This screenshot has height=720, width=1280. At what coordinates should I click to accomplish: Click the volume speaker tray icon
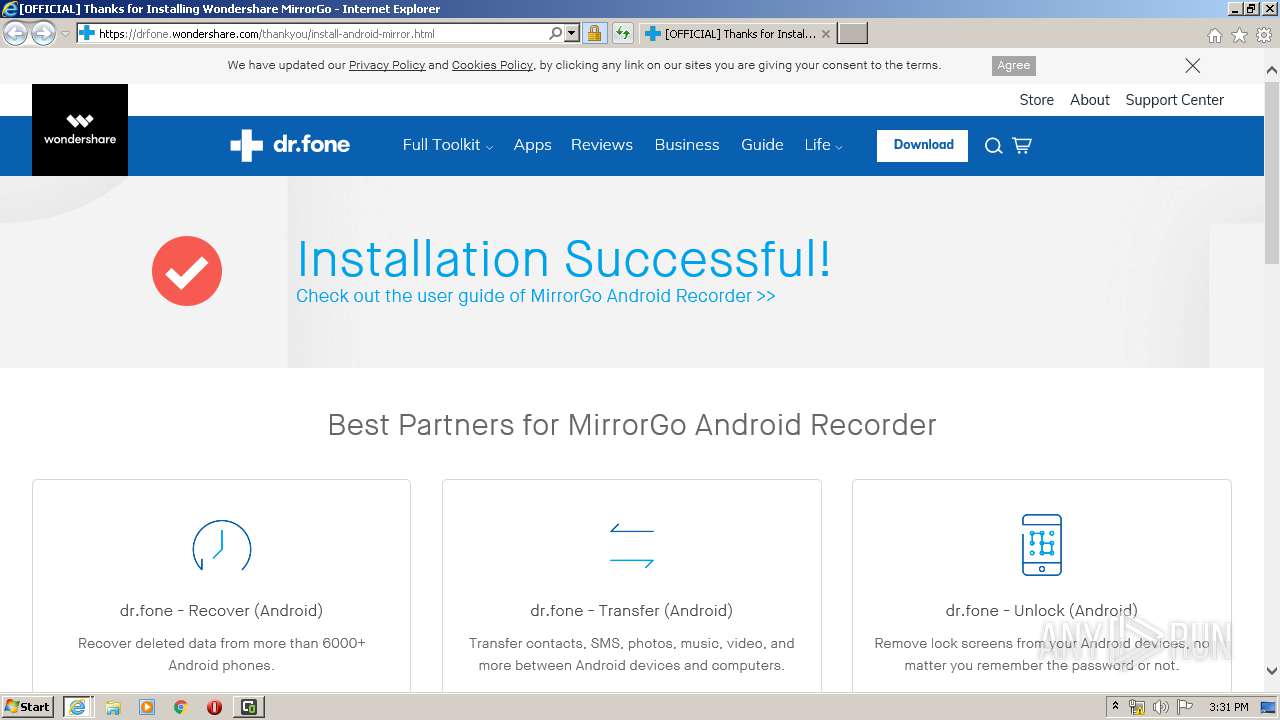click(1160, 707)
